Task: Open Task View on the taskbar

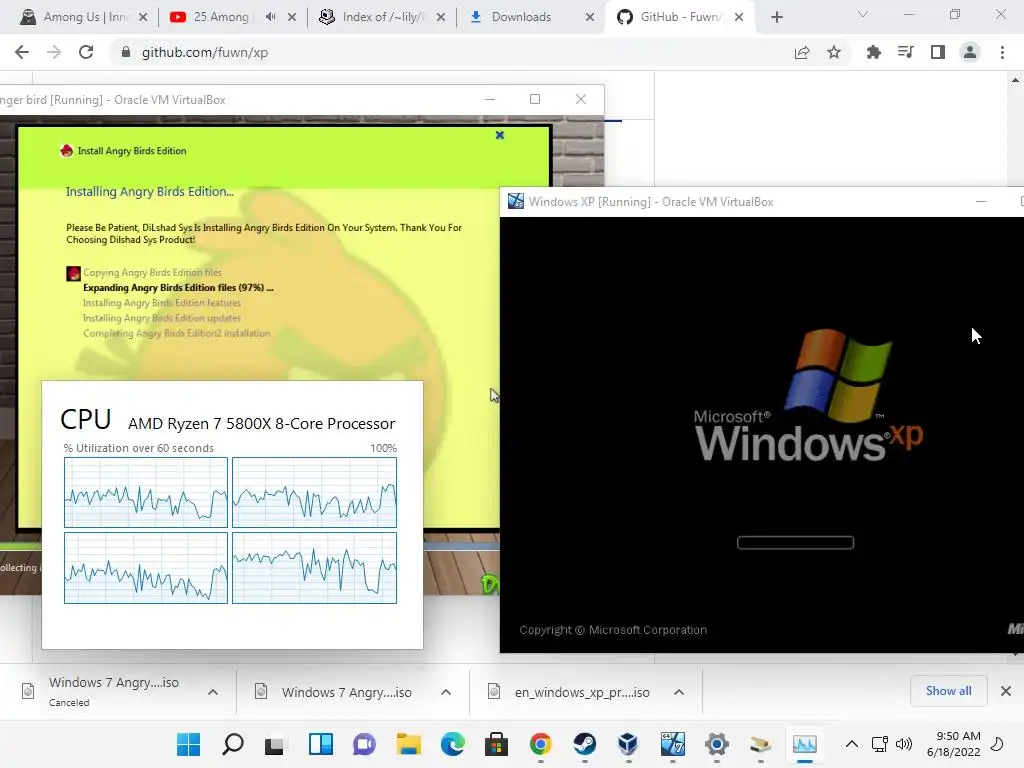Action: tap(276, 744)
